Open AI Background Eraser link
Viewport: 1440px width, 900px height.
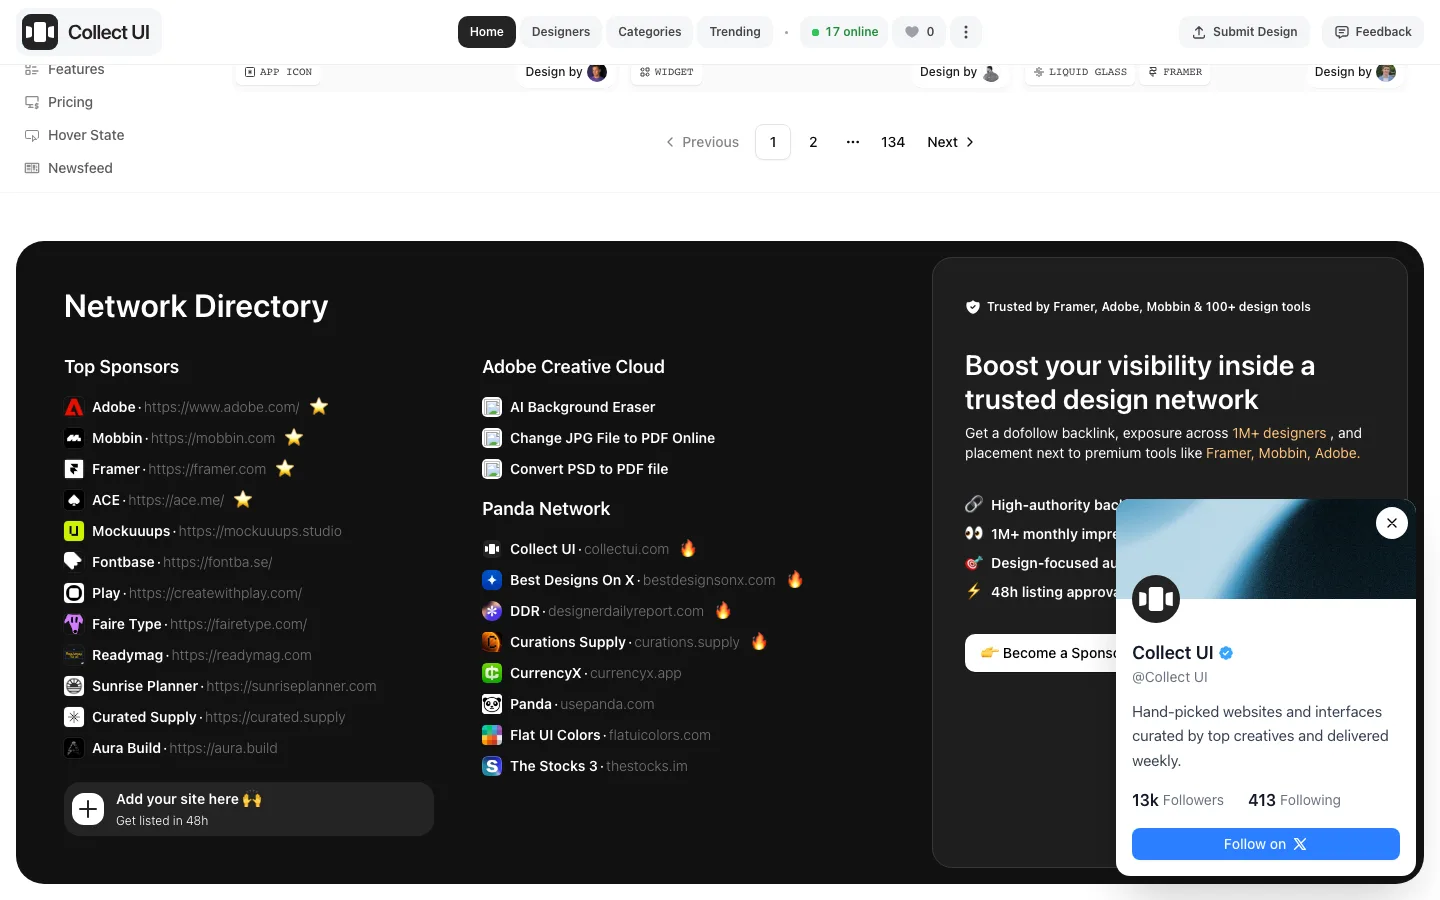coord(569,407)
